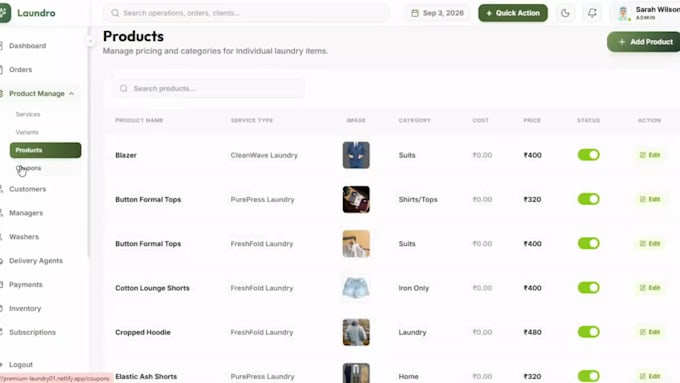Click Sarah Wilson's profile avatar
Viewport: 680px width, 383px height.
pyautogui.click(x=623, y=13)
